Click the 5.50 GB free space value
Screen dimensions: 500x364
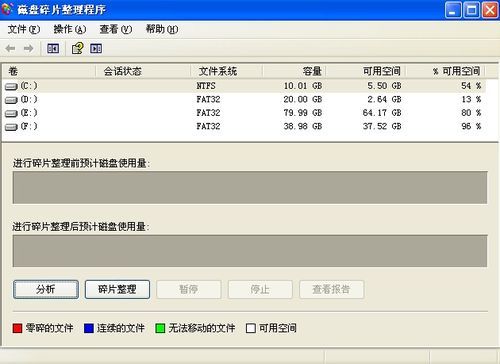[x=384, y=86]
